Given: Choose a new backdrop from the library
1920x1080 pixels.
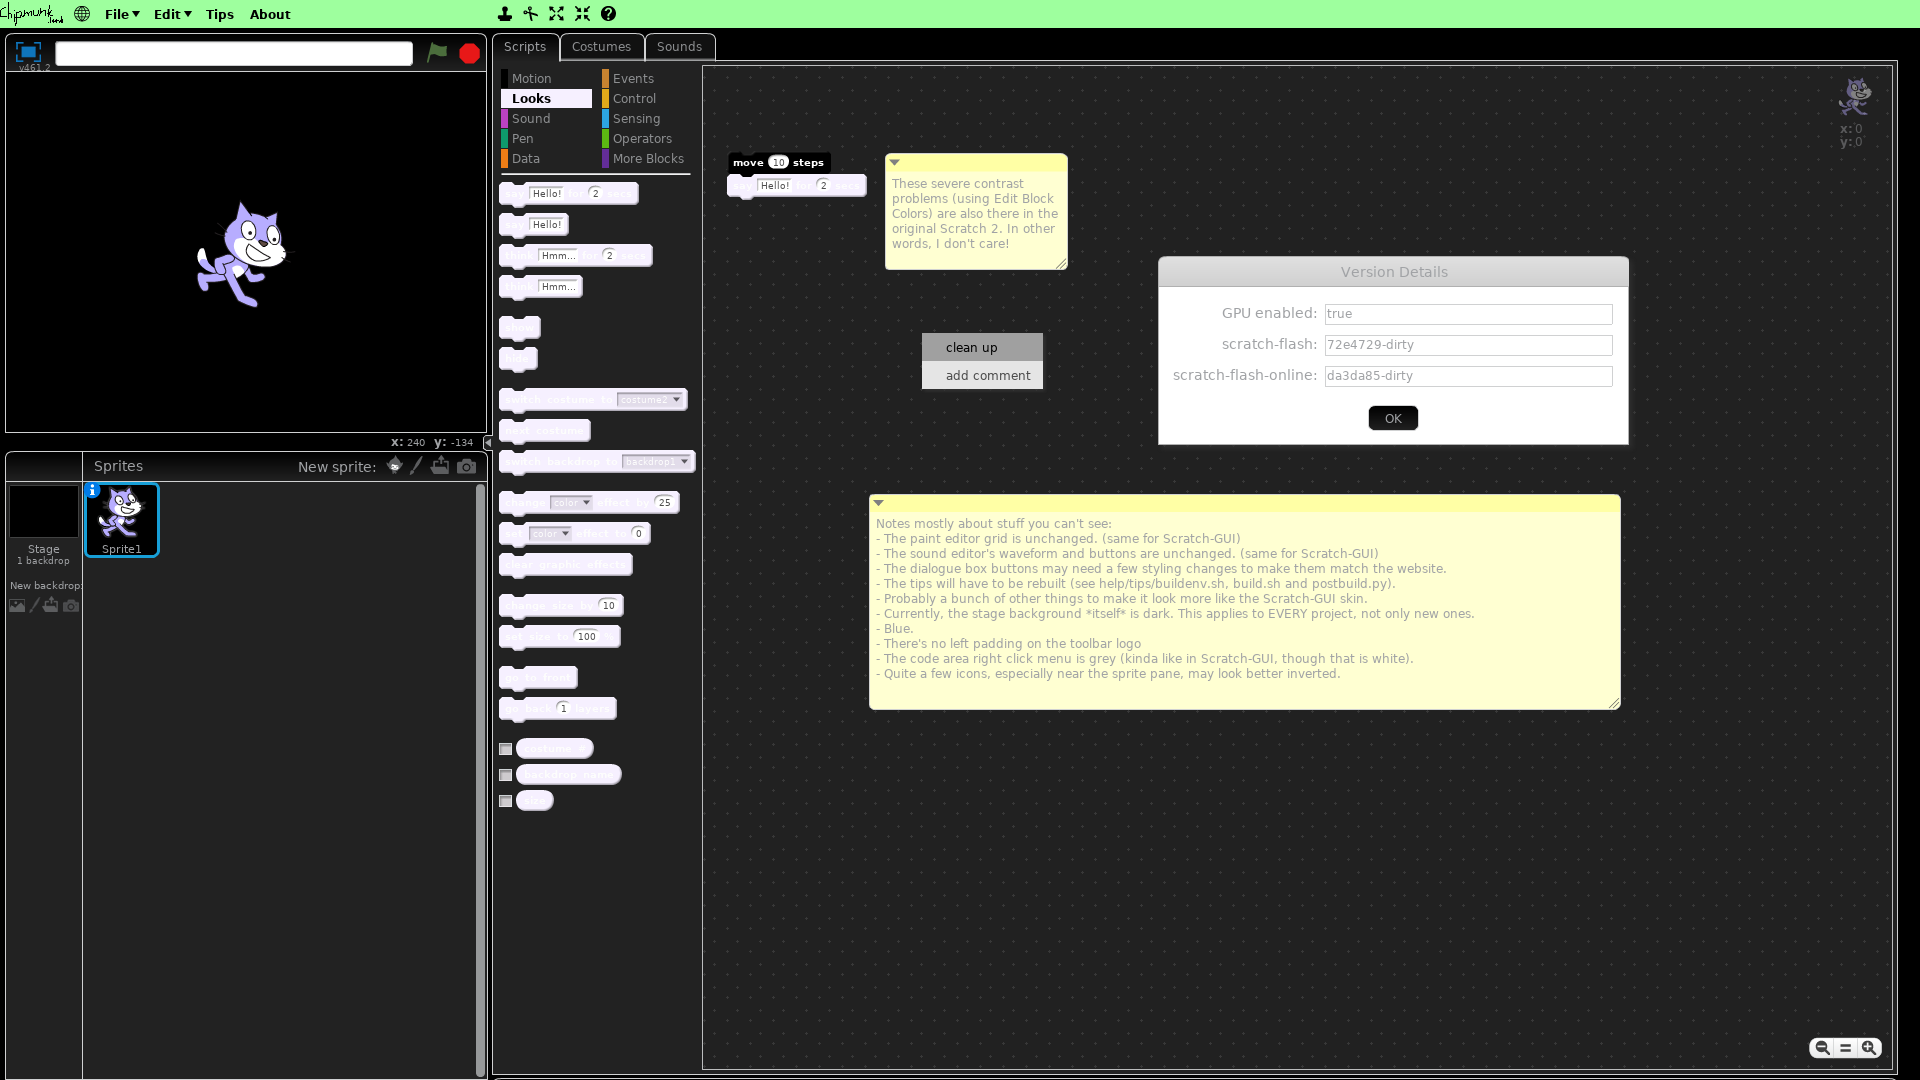Looking at the screenshot, I should tap(17, 605).
